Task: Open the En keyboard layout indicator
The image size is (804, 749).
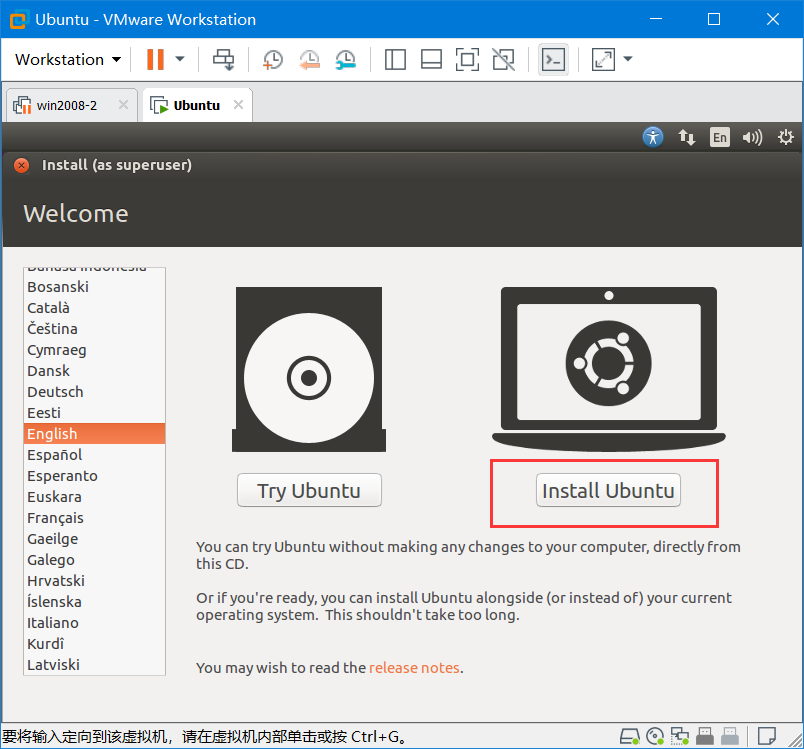Action: (720, 137)
